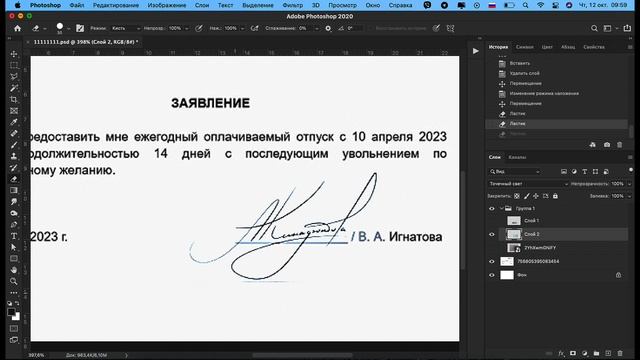Select the Gradient tool
This screenshot has height=360, width=640.
click(x=14, y=190)
